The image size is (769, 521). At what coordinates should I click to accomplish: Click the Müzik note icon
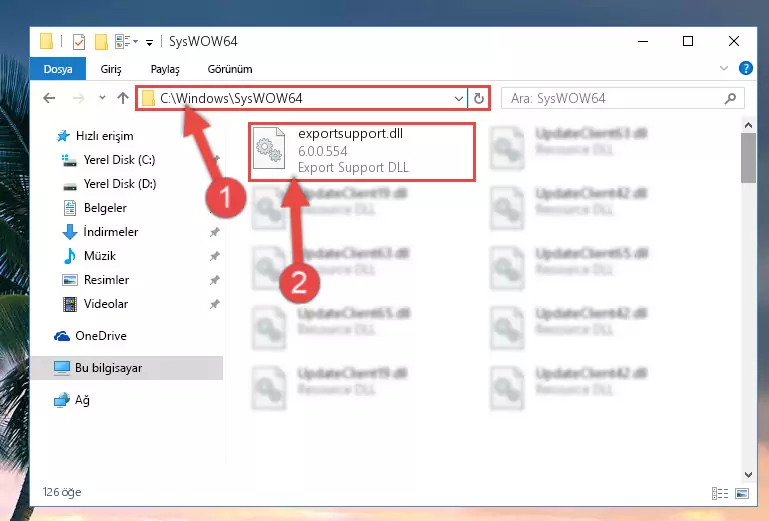[70, 256]
